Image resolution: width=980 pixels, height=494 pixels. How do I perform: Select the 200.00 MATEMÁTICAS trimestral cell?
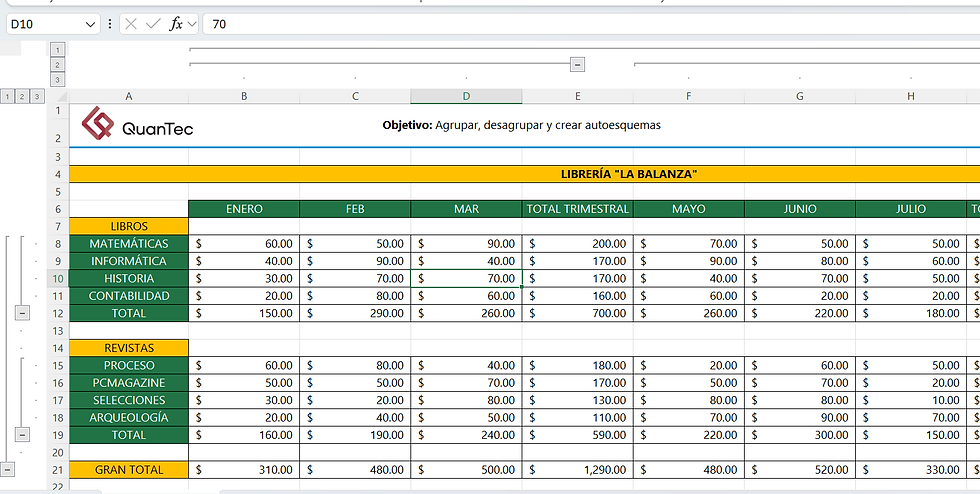pyautogui.click(x=578, y=243)
